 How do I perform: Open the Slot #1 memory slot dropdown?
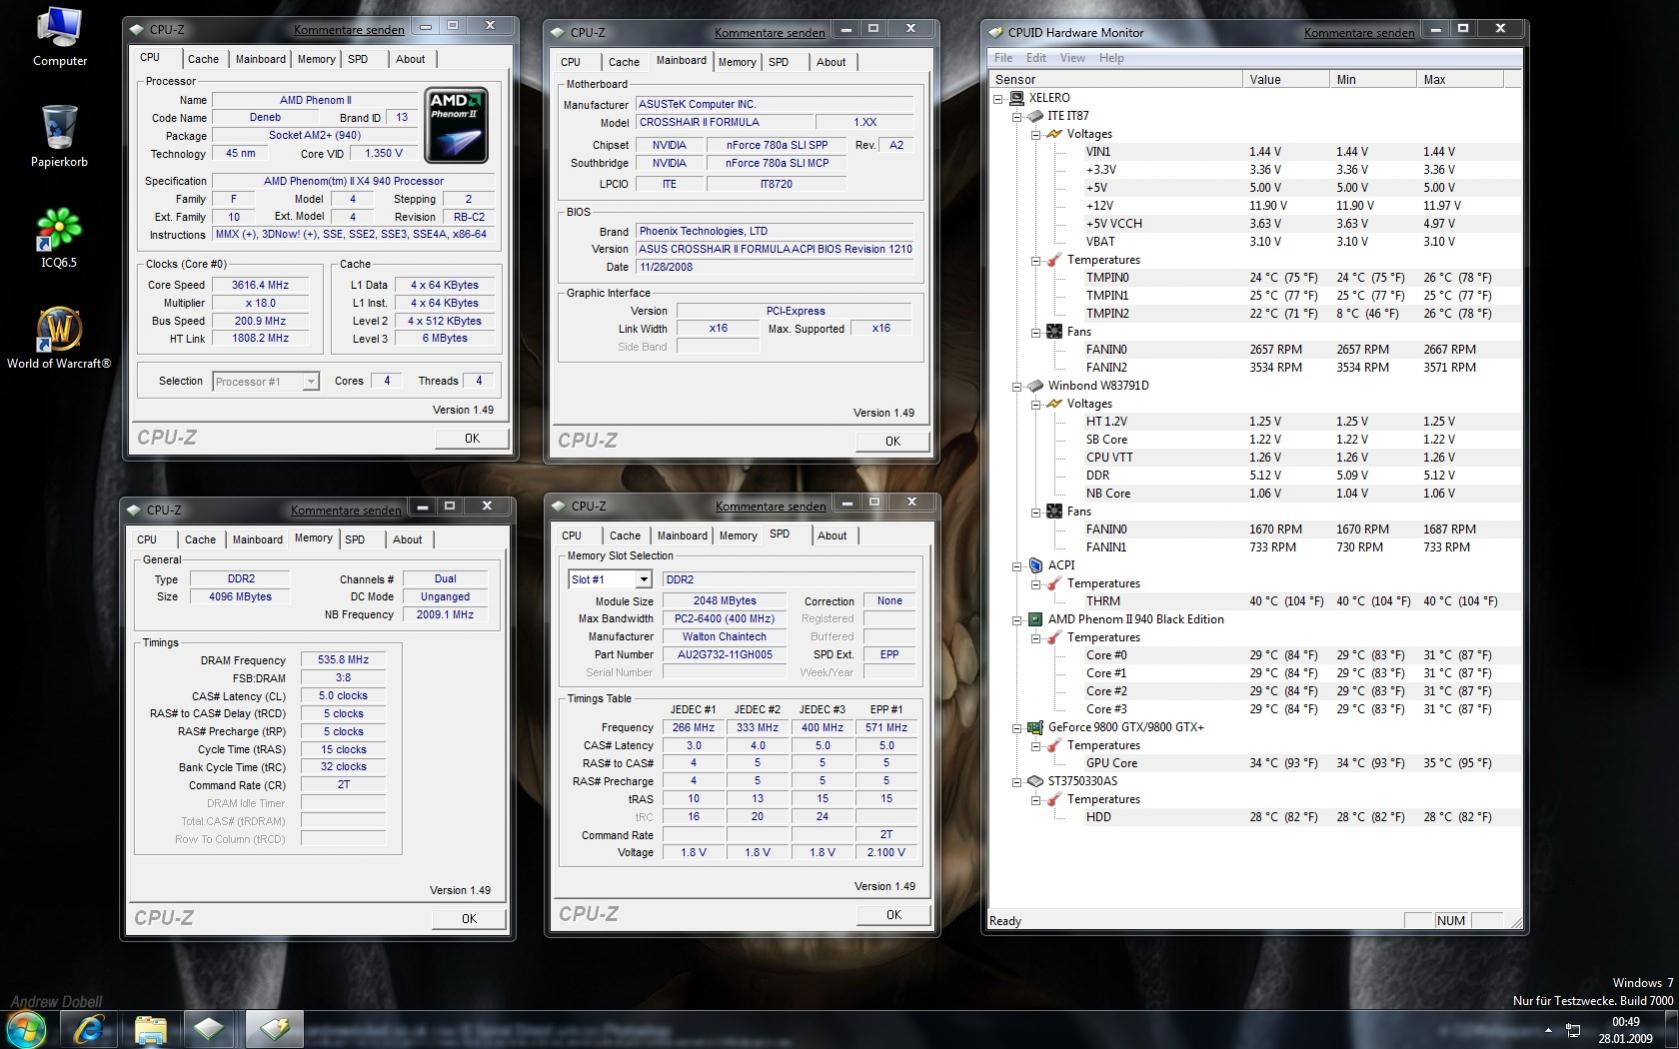pyautogui.click(x=643, y=580)
